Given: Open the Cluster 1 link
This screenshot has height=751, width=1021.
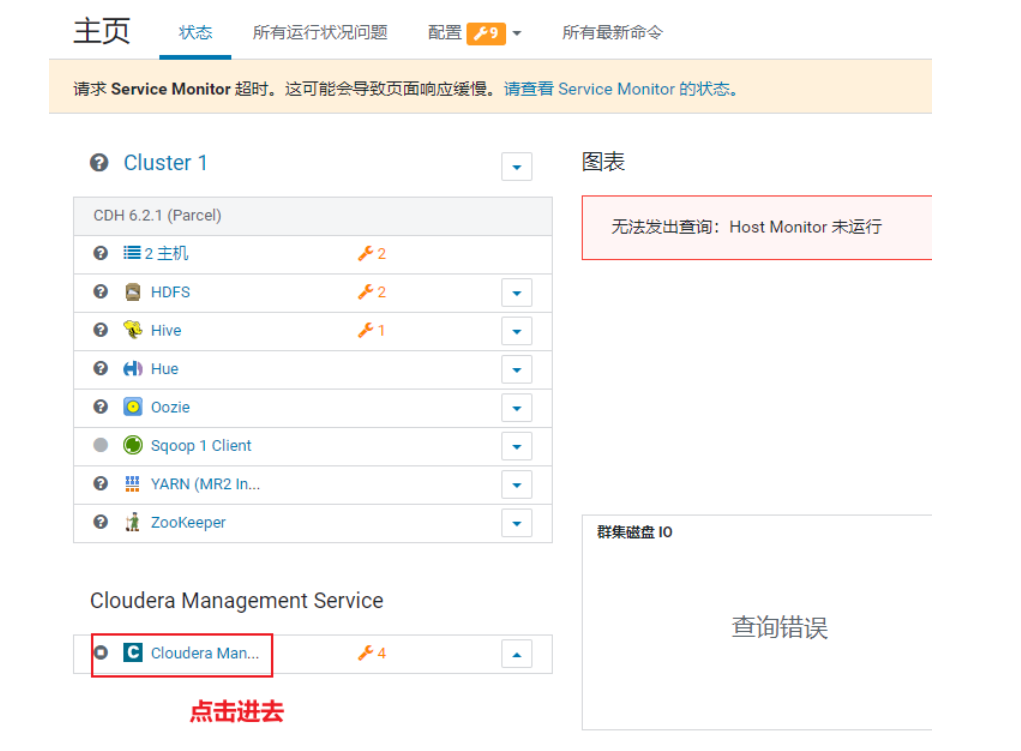Looking at the screenshot, I should click(165, 162).
